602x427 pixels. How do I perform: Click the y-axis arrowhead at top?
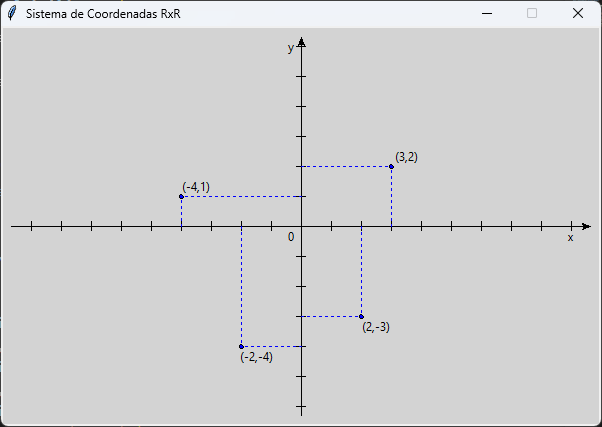coord(302,42)
